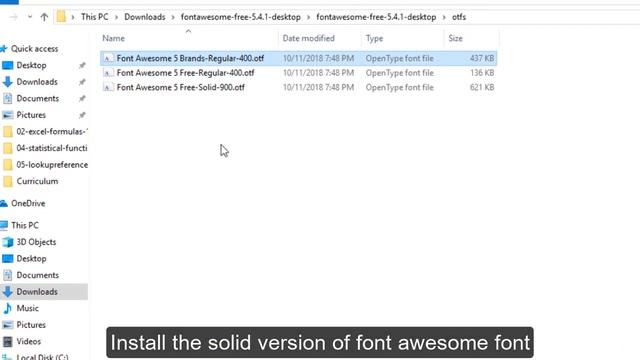Click the Free-Solid-900 font file icon

coord(108,87)
